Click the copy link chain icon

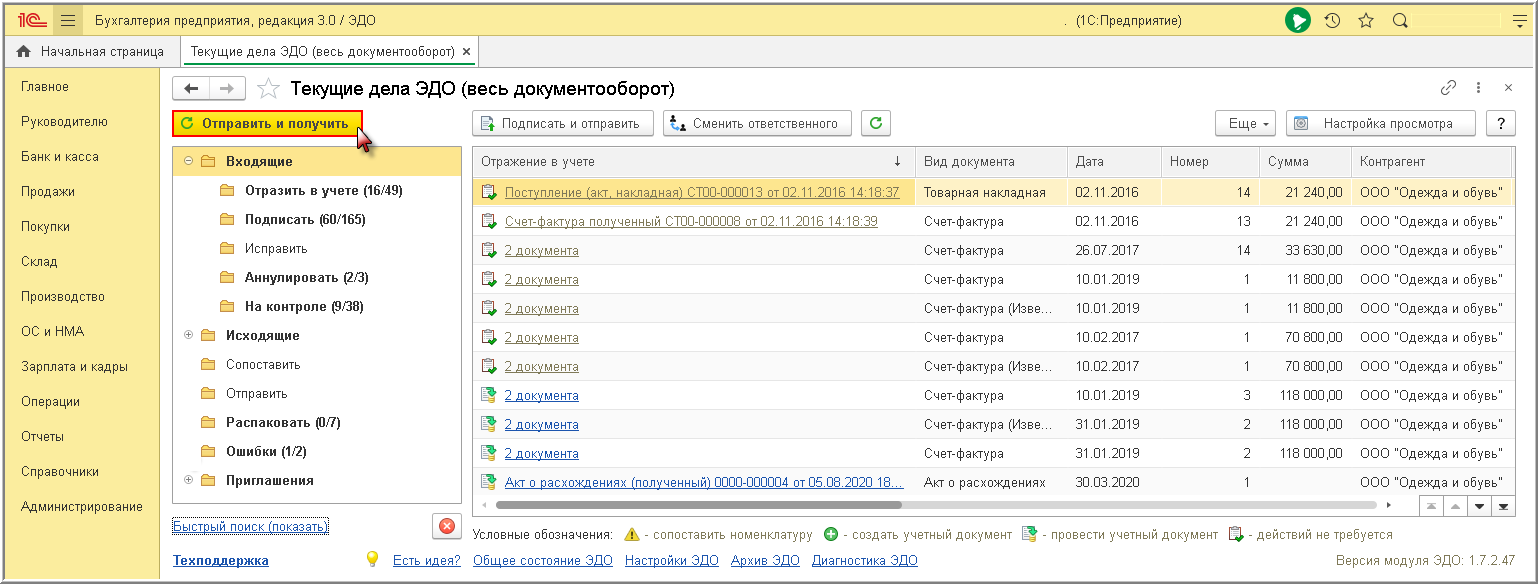click(x=1448, y=88)
